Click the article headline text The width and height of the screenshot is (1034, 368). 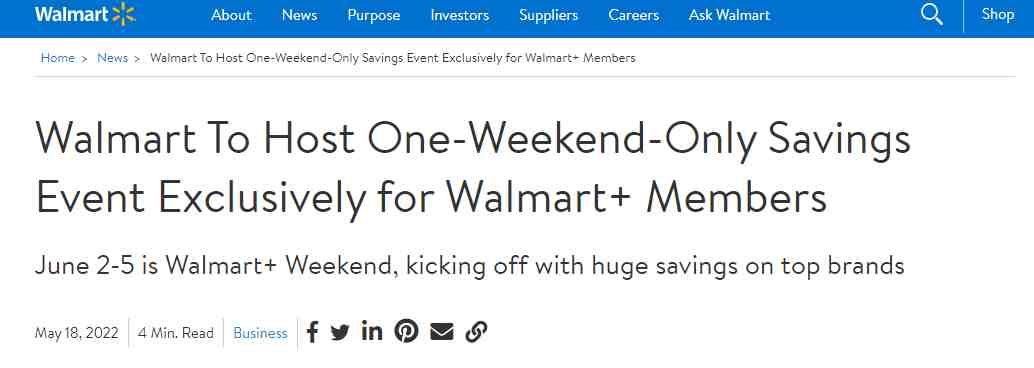pyautogui.click(x=473, y=169)
